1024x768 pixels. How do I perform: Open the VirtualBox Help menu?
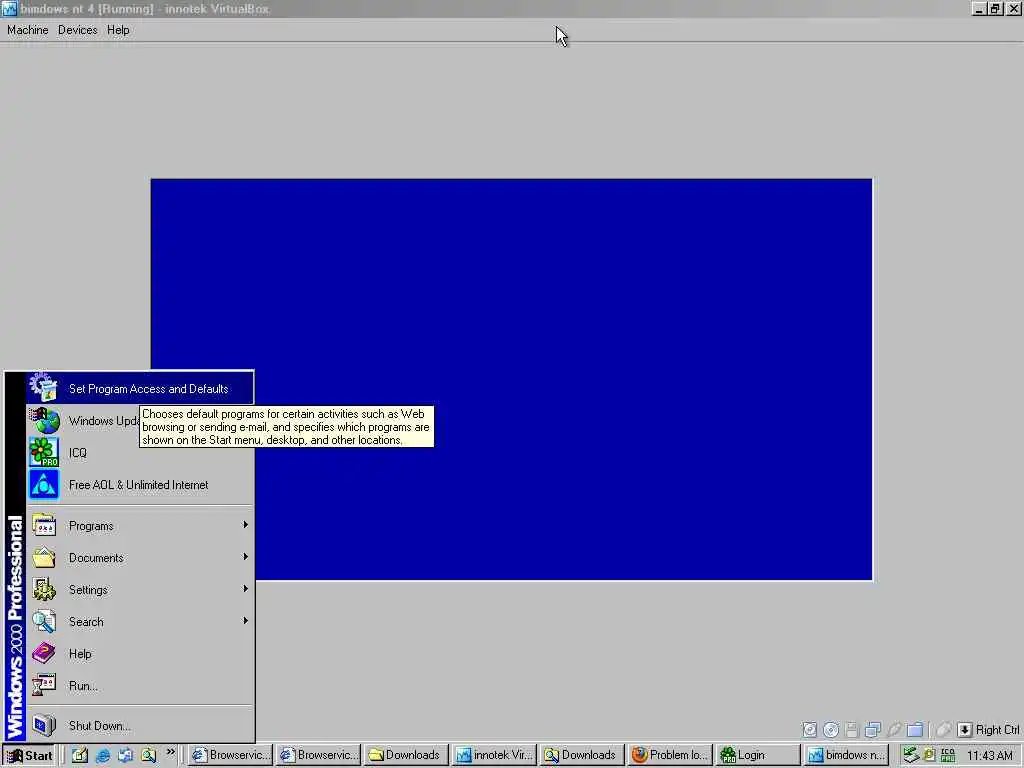(x=118, y=30)
